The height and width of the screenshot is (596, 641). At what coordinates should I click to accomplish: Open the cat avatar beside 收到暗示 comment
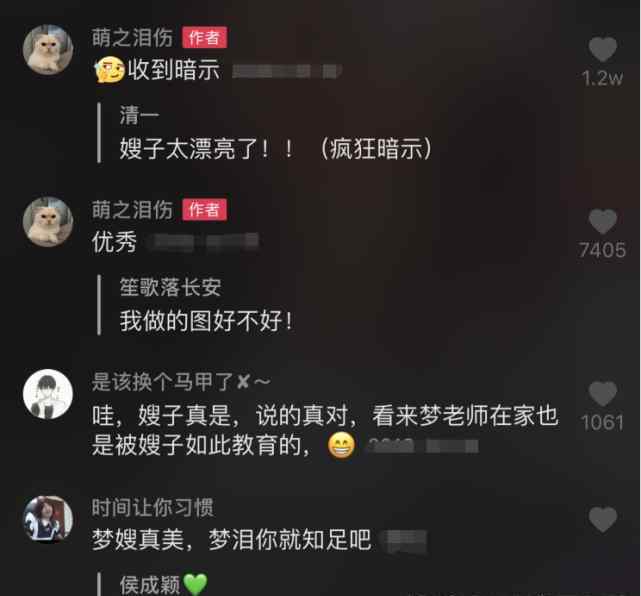tap(48, 49)
